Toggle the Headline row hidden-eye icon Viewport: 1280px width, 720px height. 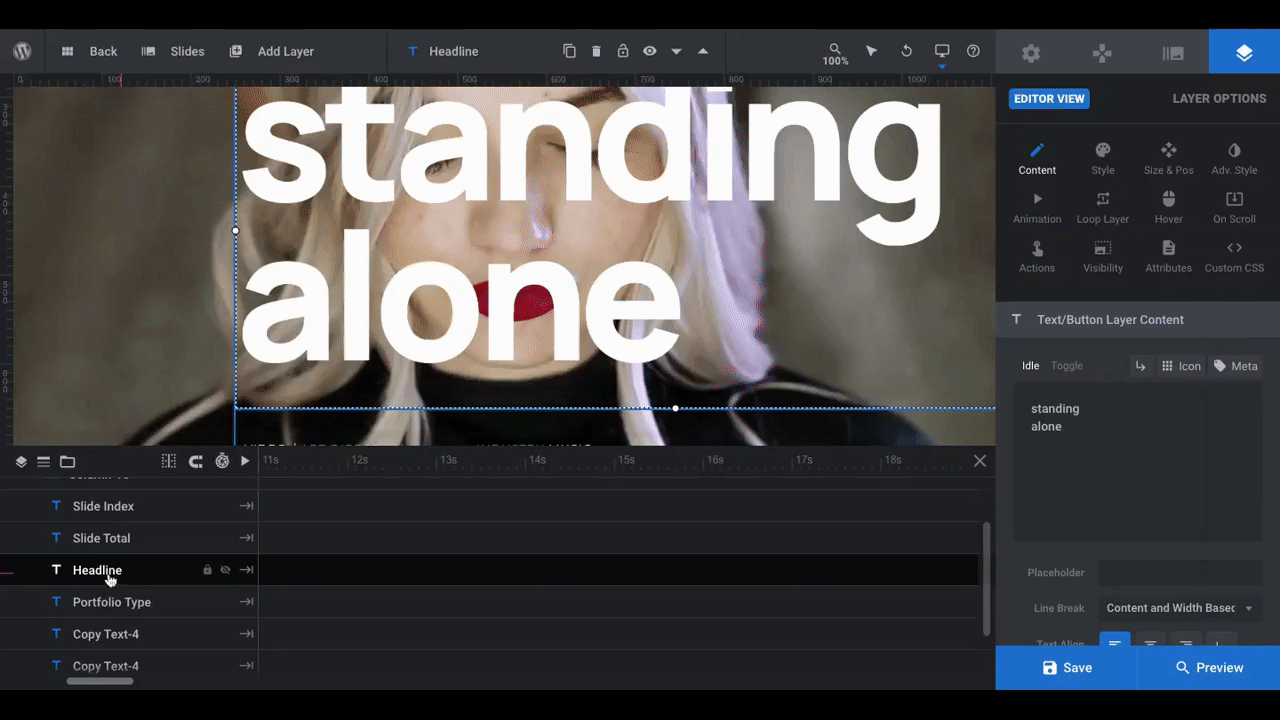pos(225,570)
